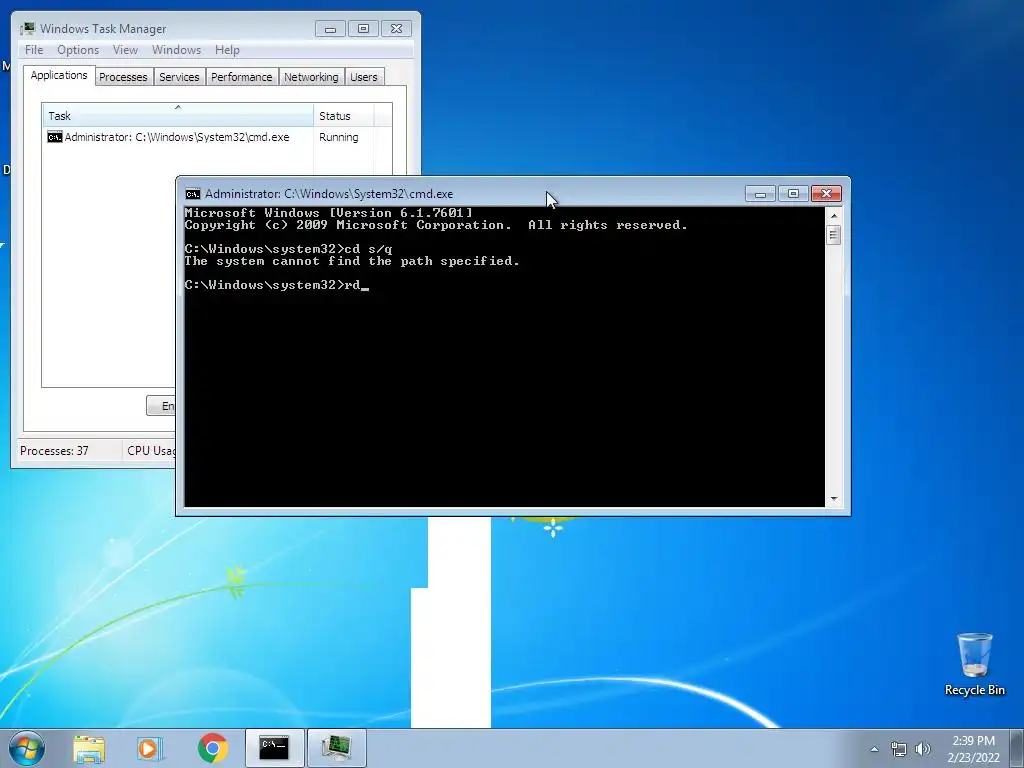The height and width of the screenshot is (768, 1024).
Task: Click the Task Manager title bar icon
Action: click(28, 29)
